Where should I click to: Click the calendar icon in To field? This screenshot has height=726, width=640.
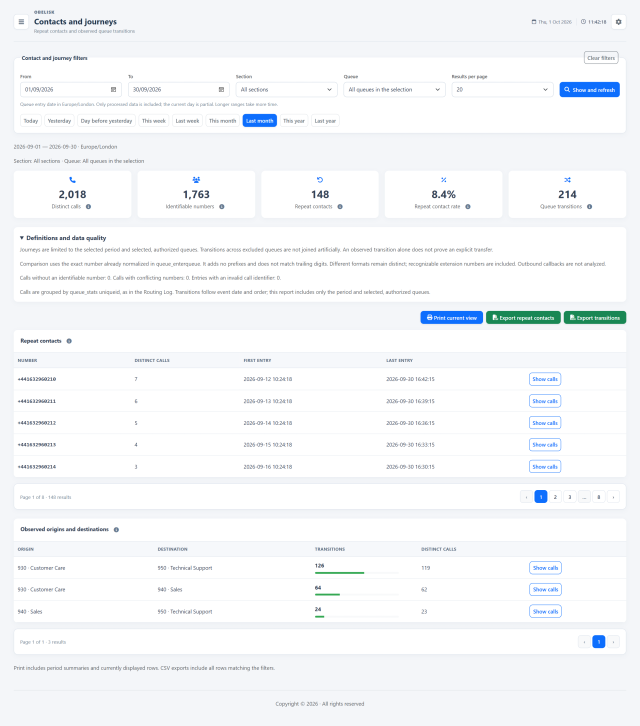coord(221,89)
